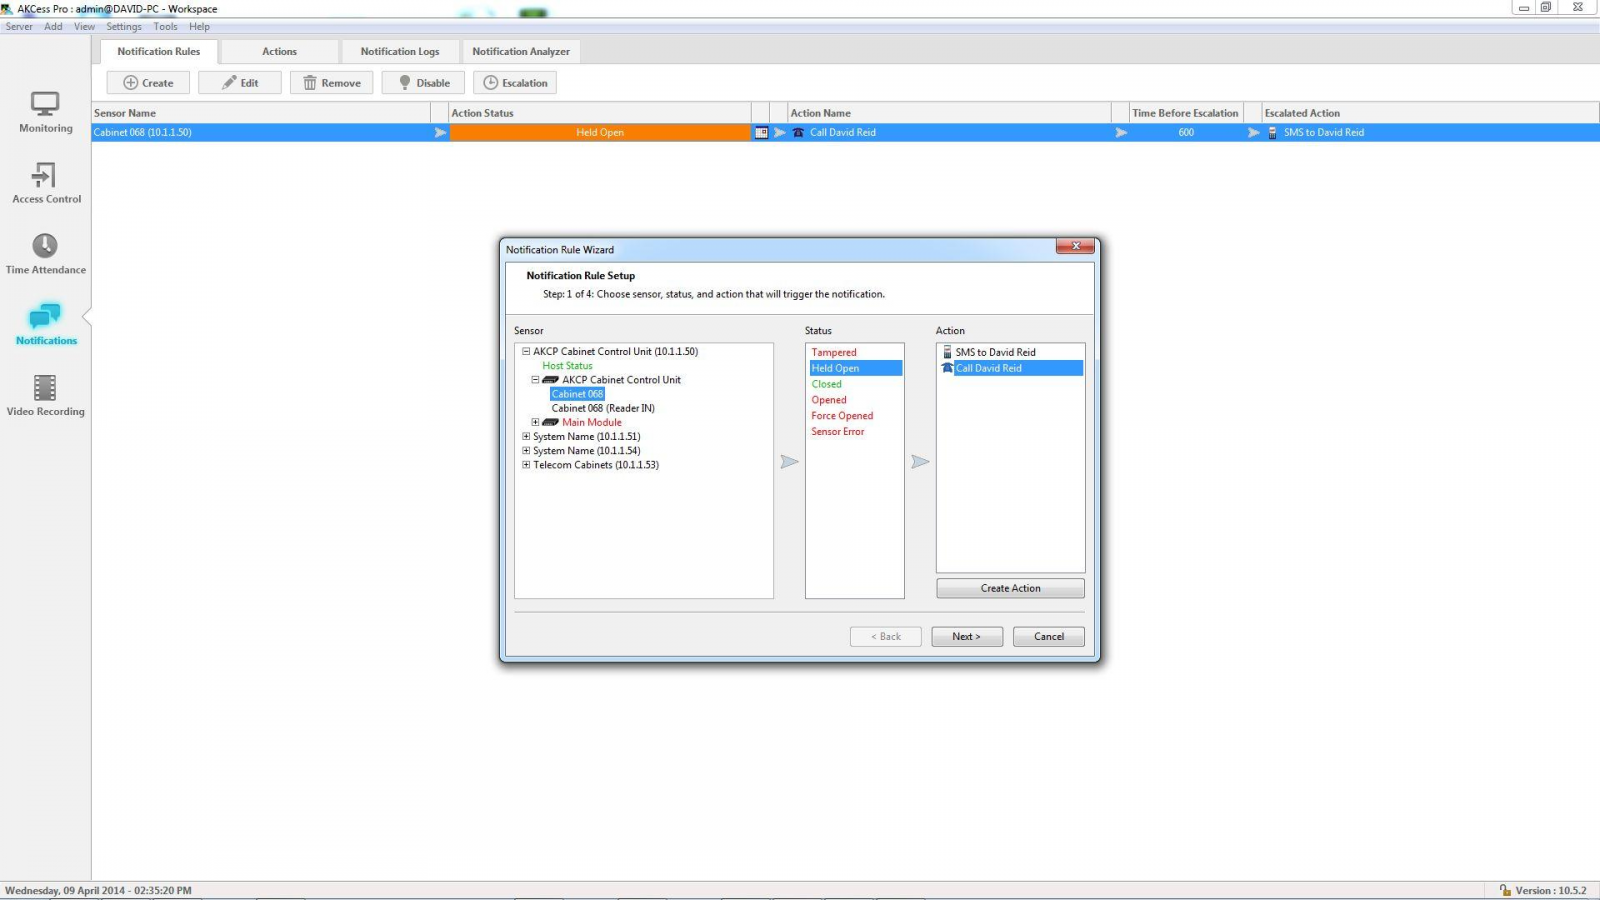Click the Remove toolbar button

[332, 83]
